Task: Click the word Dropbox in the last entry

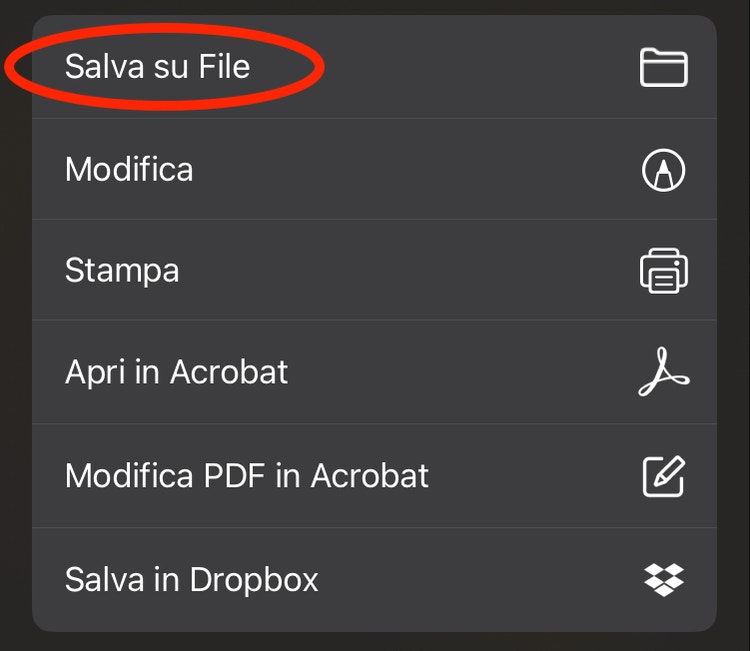Action: (254, 579)
